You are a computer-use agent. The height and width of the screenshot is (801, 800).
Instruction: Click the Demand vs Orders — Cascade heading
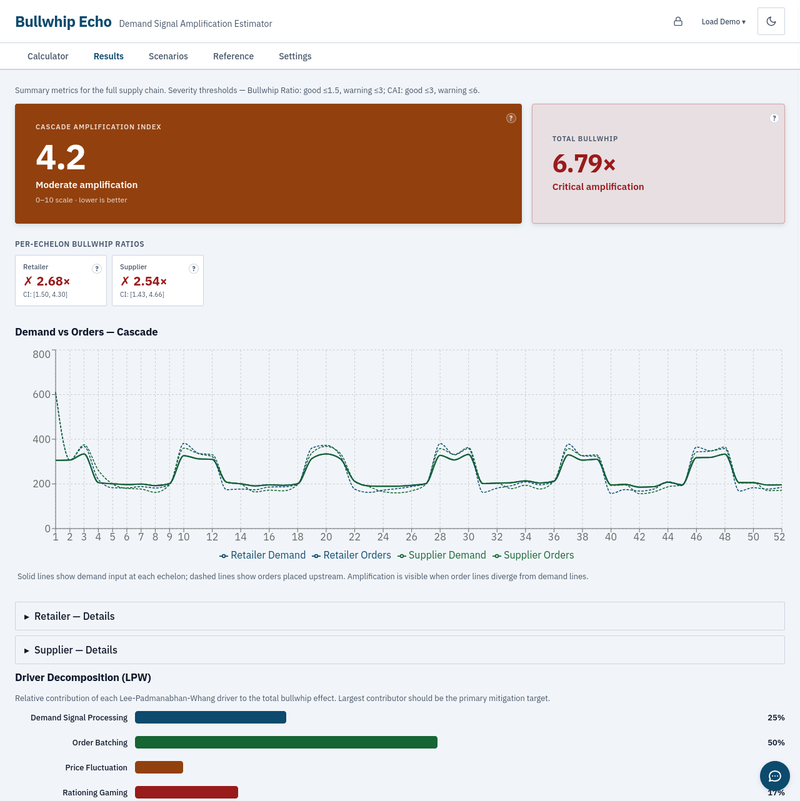pyautogui.click(x=86, y=332)
